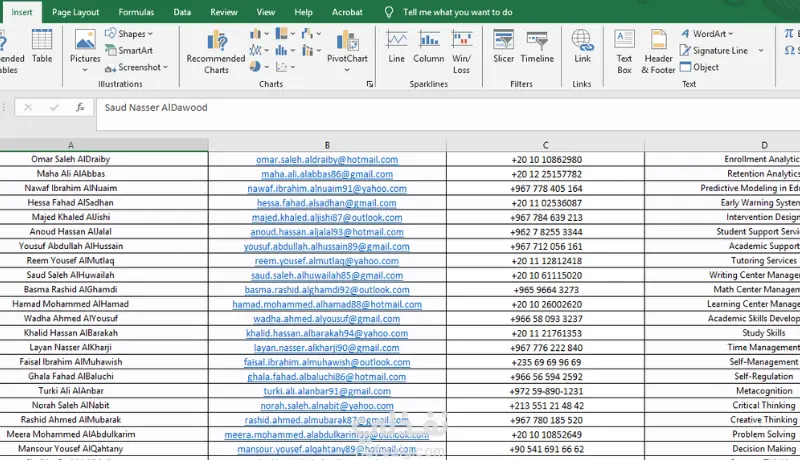
Task: Select the Critical Thinking cell
Action: tap(722, 405)
